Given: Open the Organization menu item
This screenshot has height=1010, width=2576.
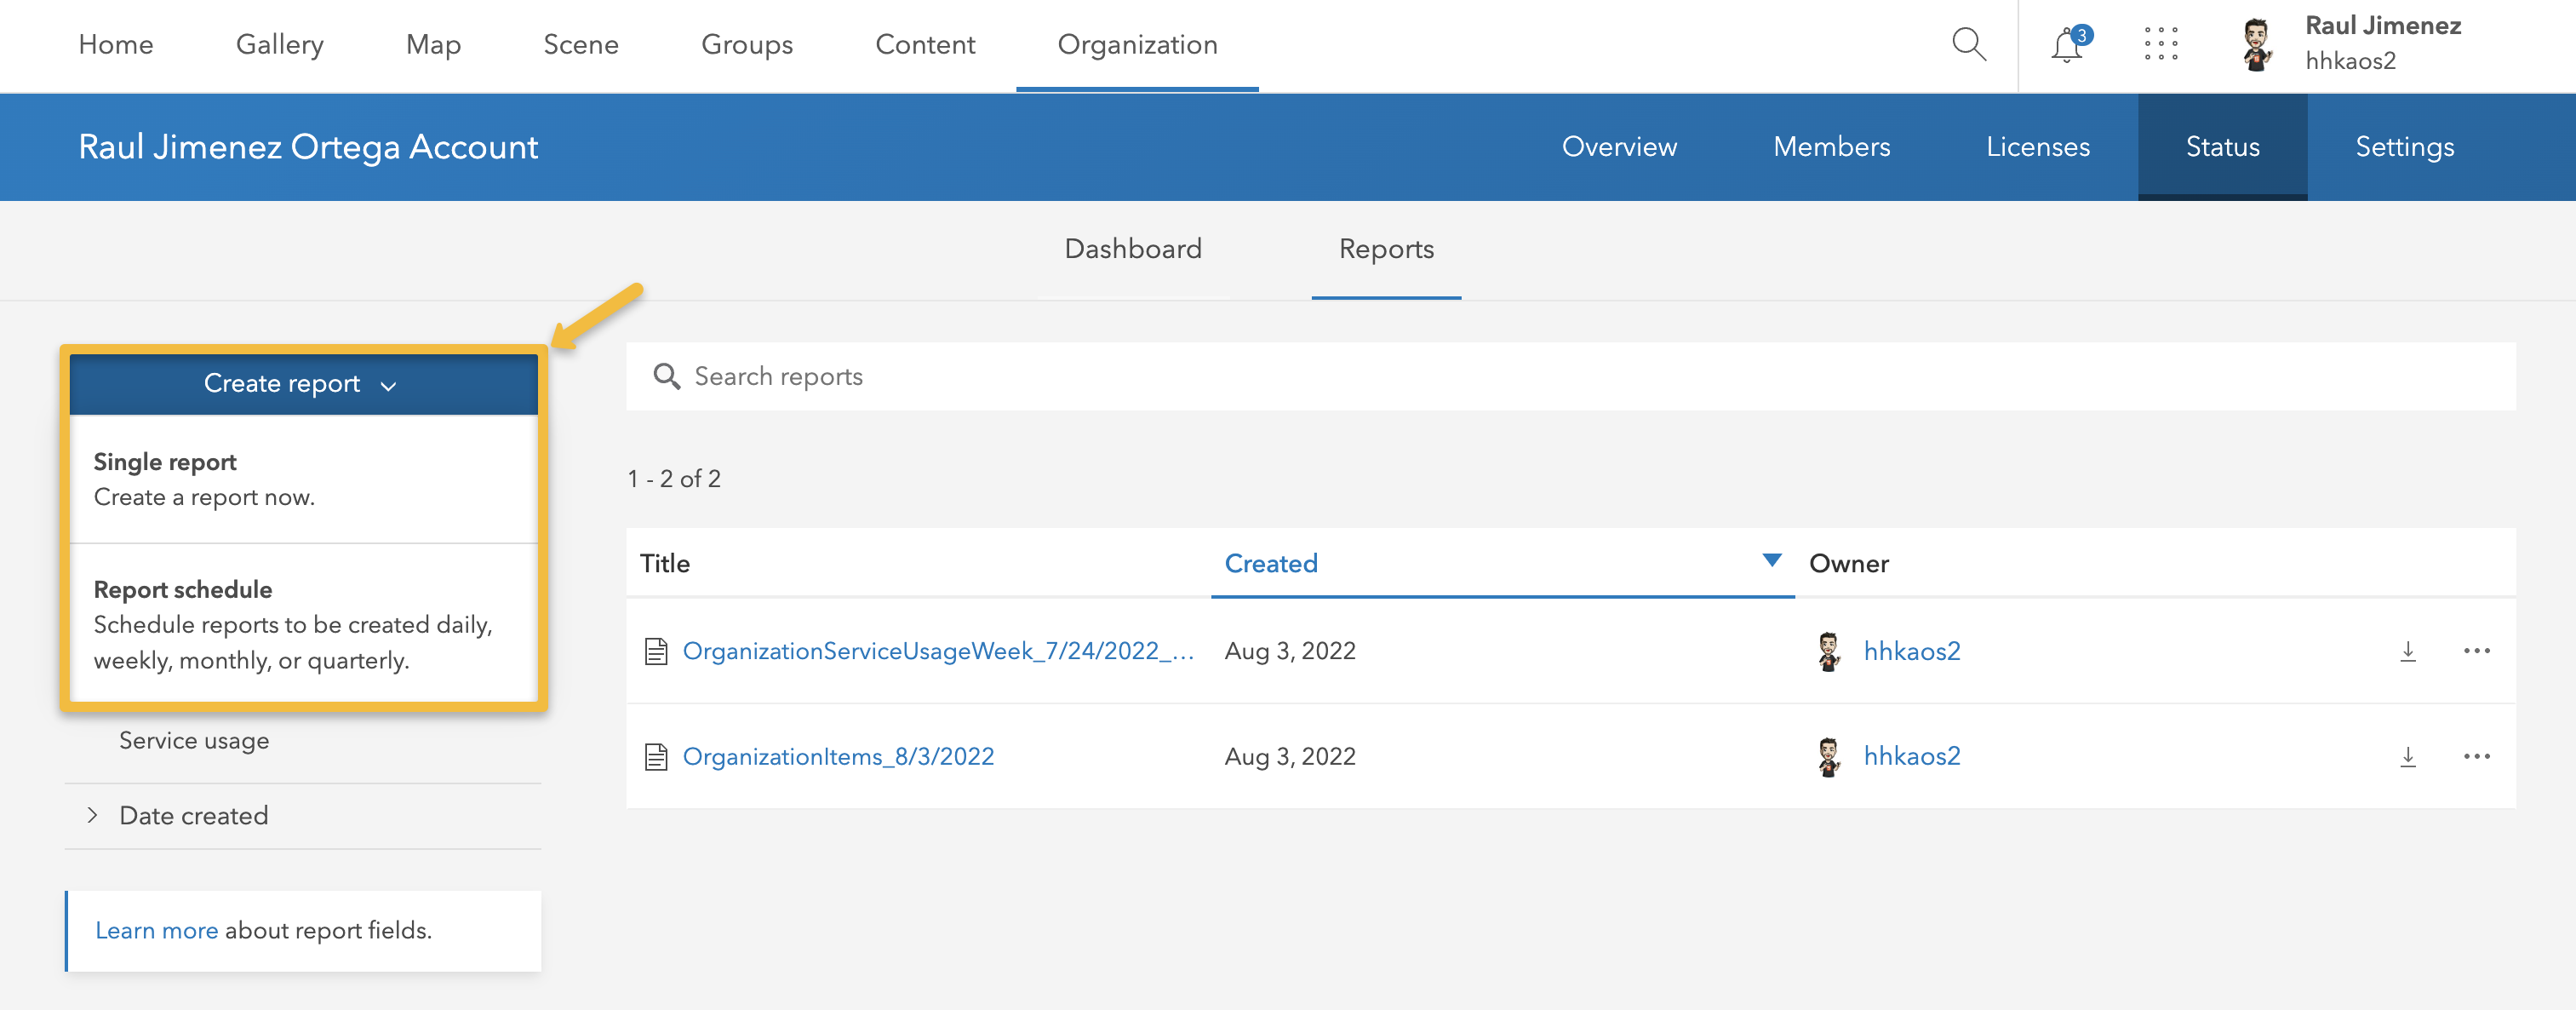Looking at the screenshot, I should pos(1137,44).
